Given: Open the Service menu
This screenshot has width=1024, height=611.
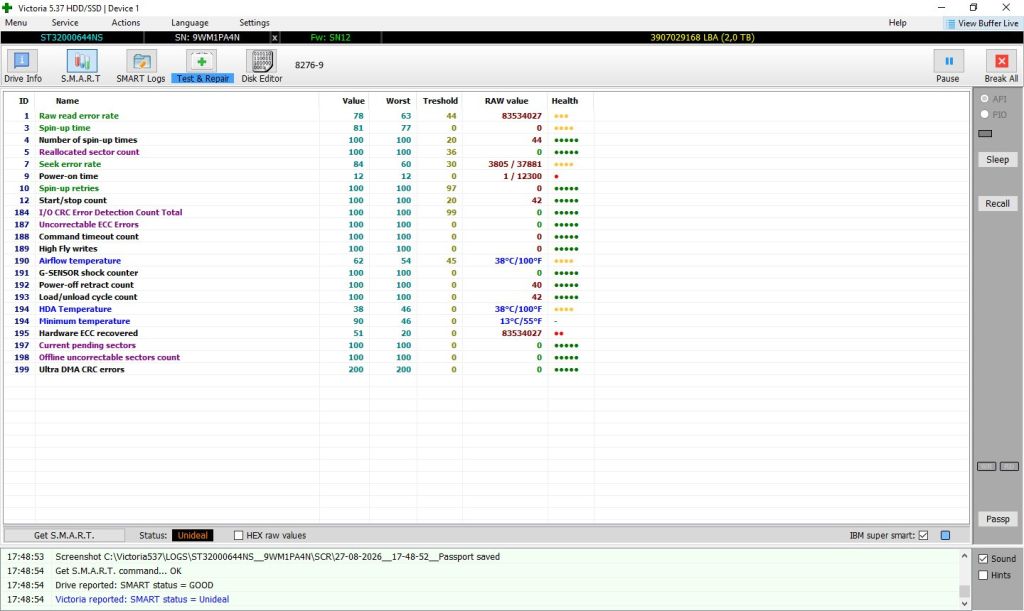Looking at the screenshot, I should 65,22.
